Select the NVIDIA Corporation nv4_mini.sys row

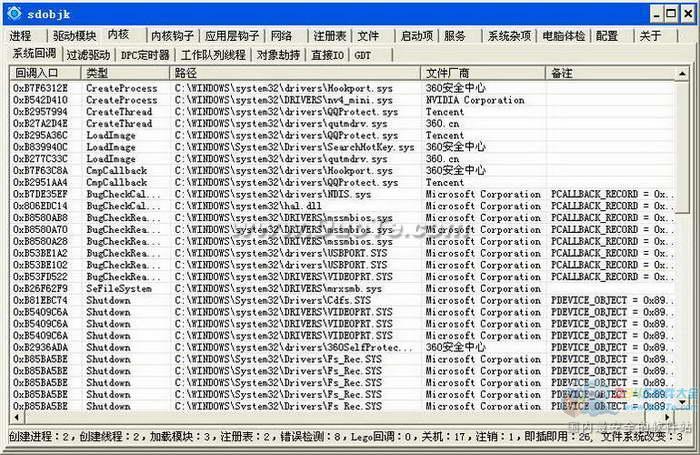point(300,100)
